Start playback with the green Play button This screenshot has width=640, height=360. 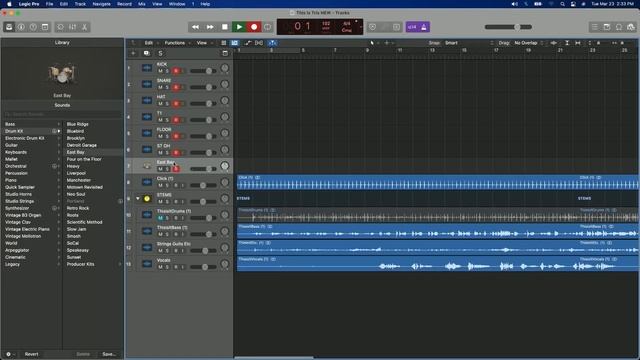[x=239, y=27]
